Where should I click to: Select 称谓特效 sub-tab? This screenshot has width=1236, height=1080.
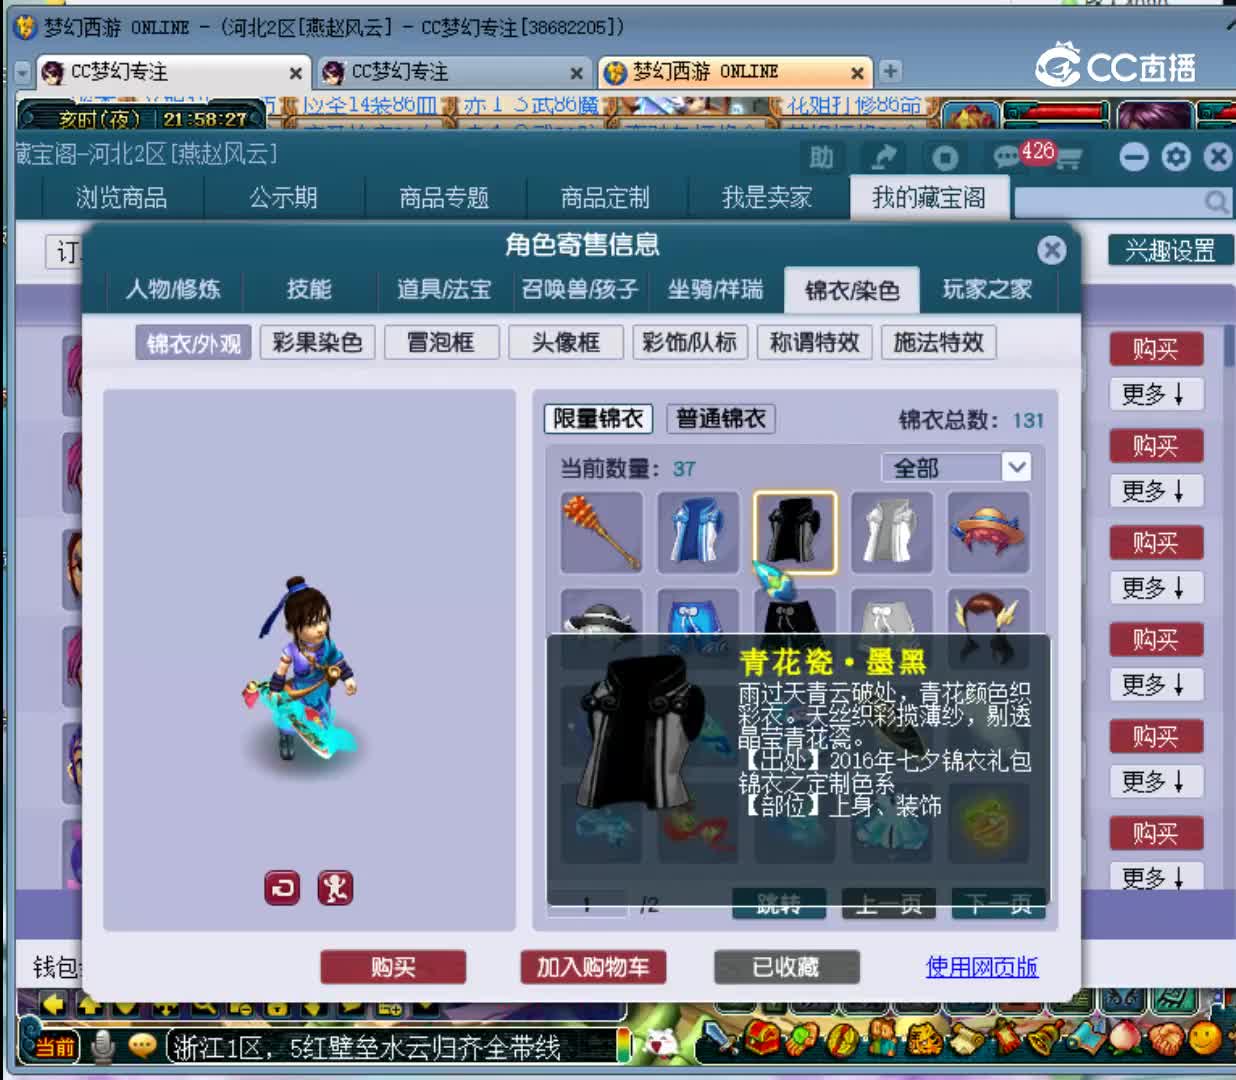815,343
